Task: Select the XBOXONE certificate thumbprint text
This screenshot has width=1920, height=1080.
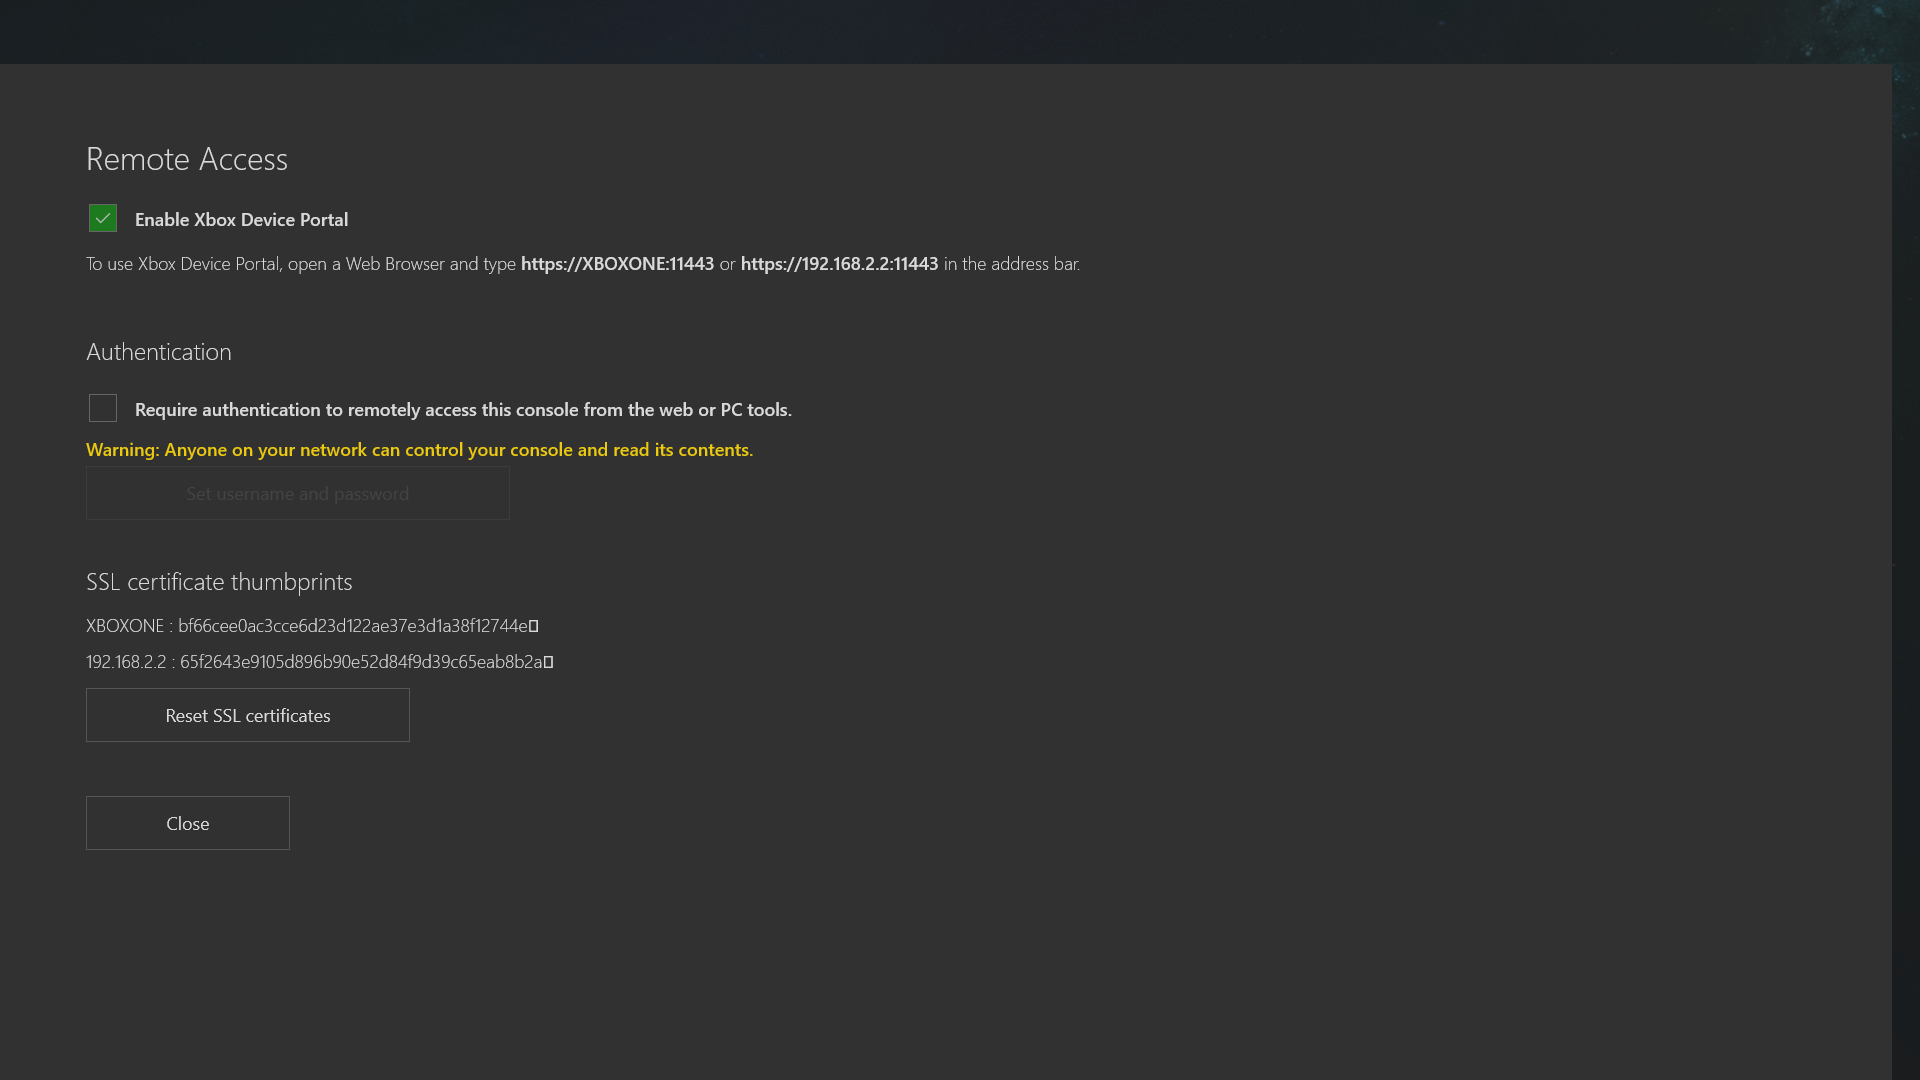Action: tap(352, 626)
